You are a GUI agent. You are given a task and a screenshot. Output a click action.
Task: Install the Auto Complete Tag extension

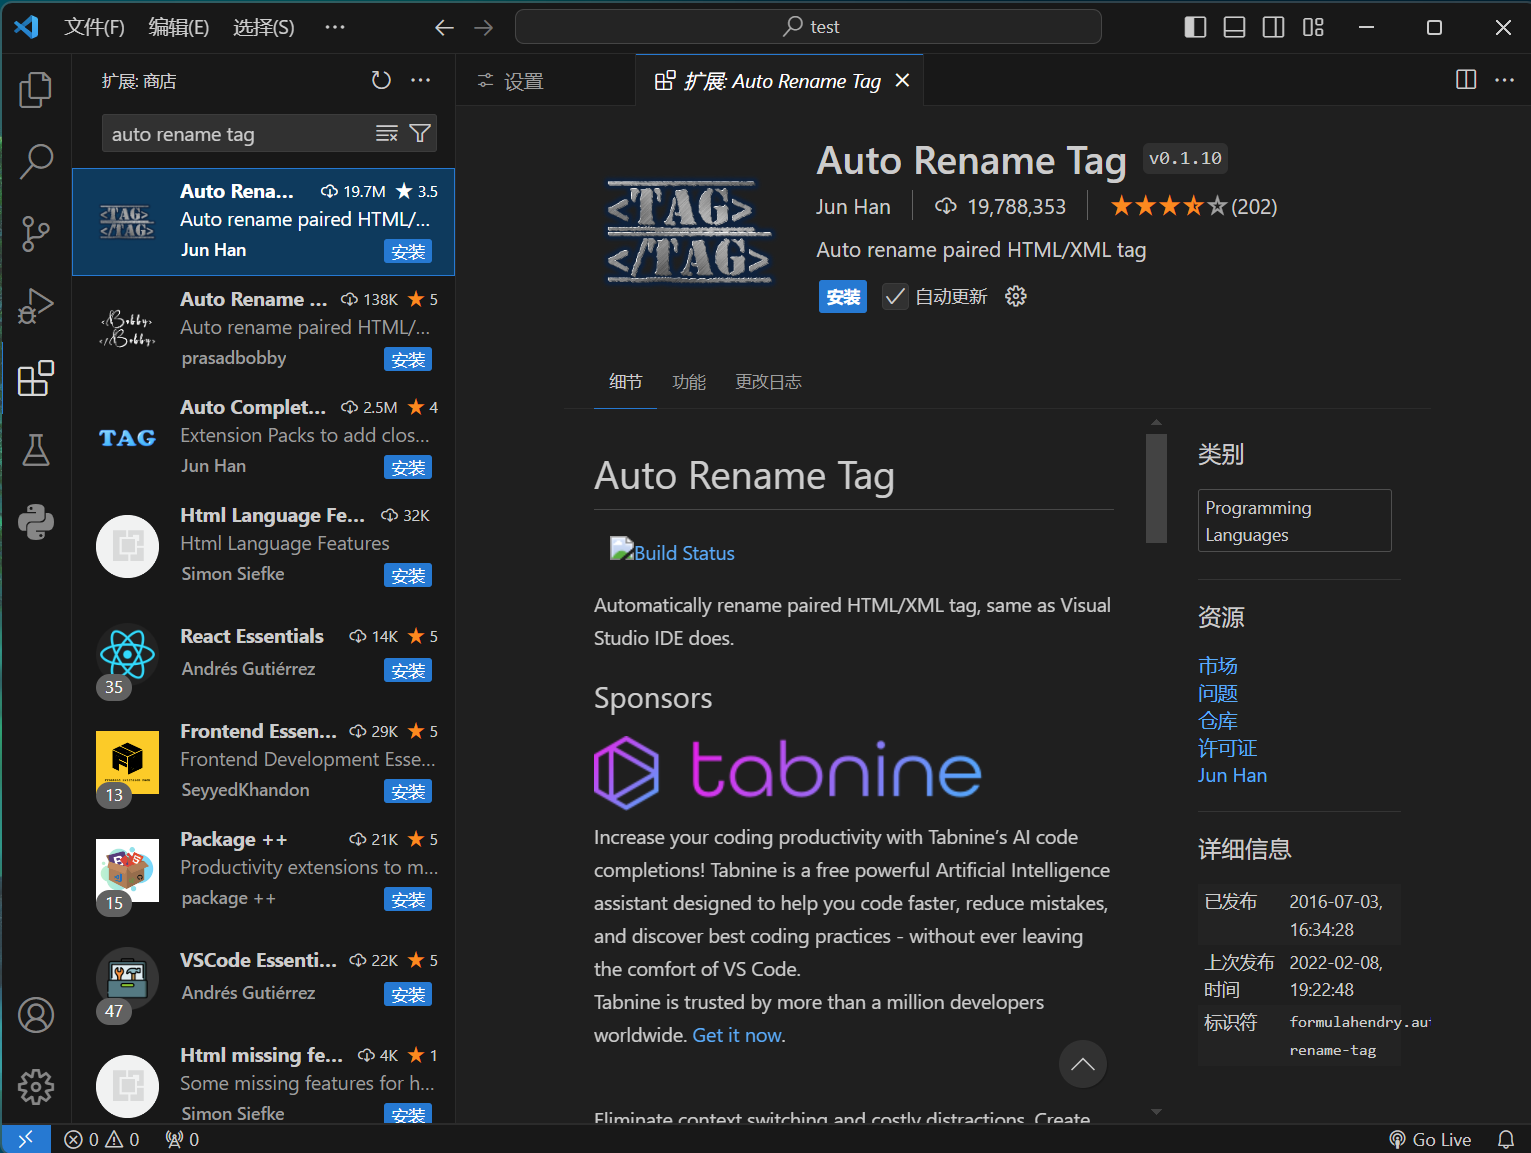[x=408, y=468]
